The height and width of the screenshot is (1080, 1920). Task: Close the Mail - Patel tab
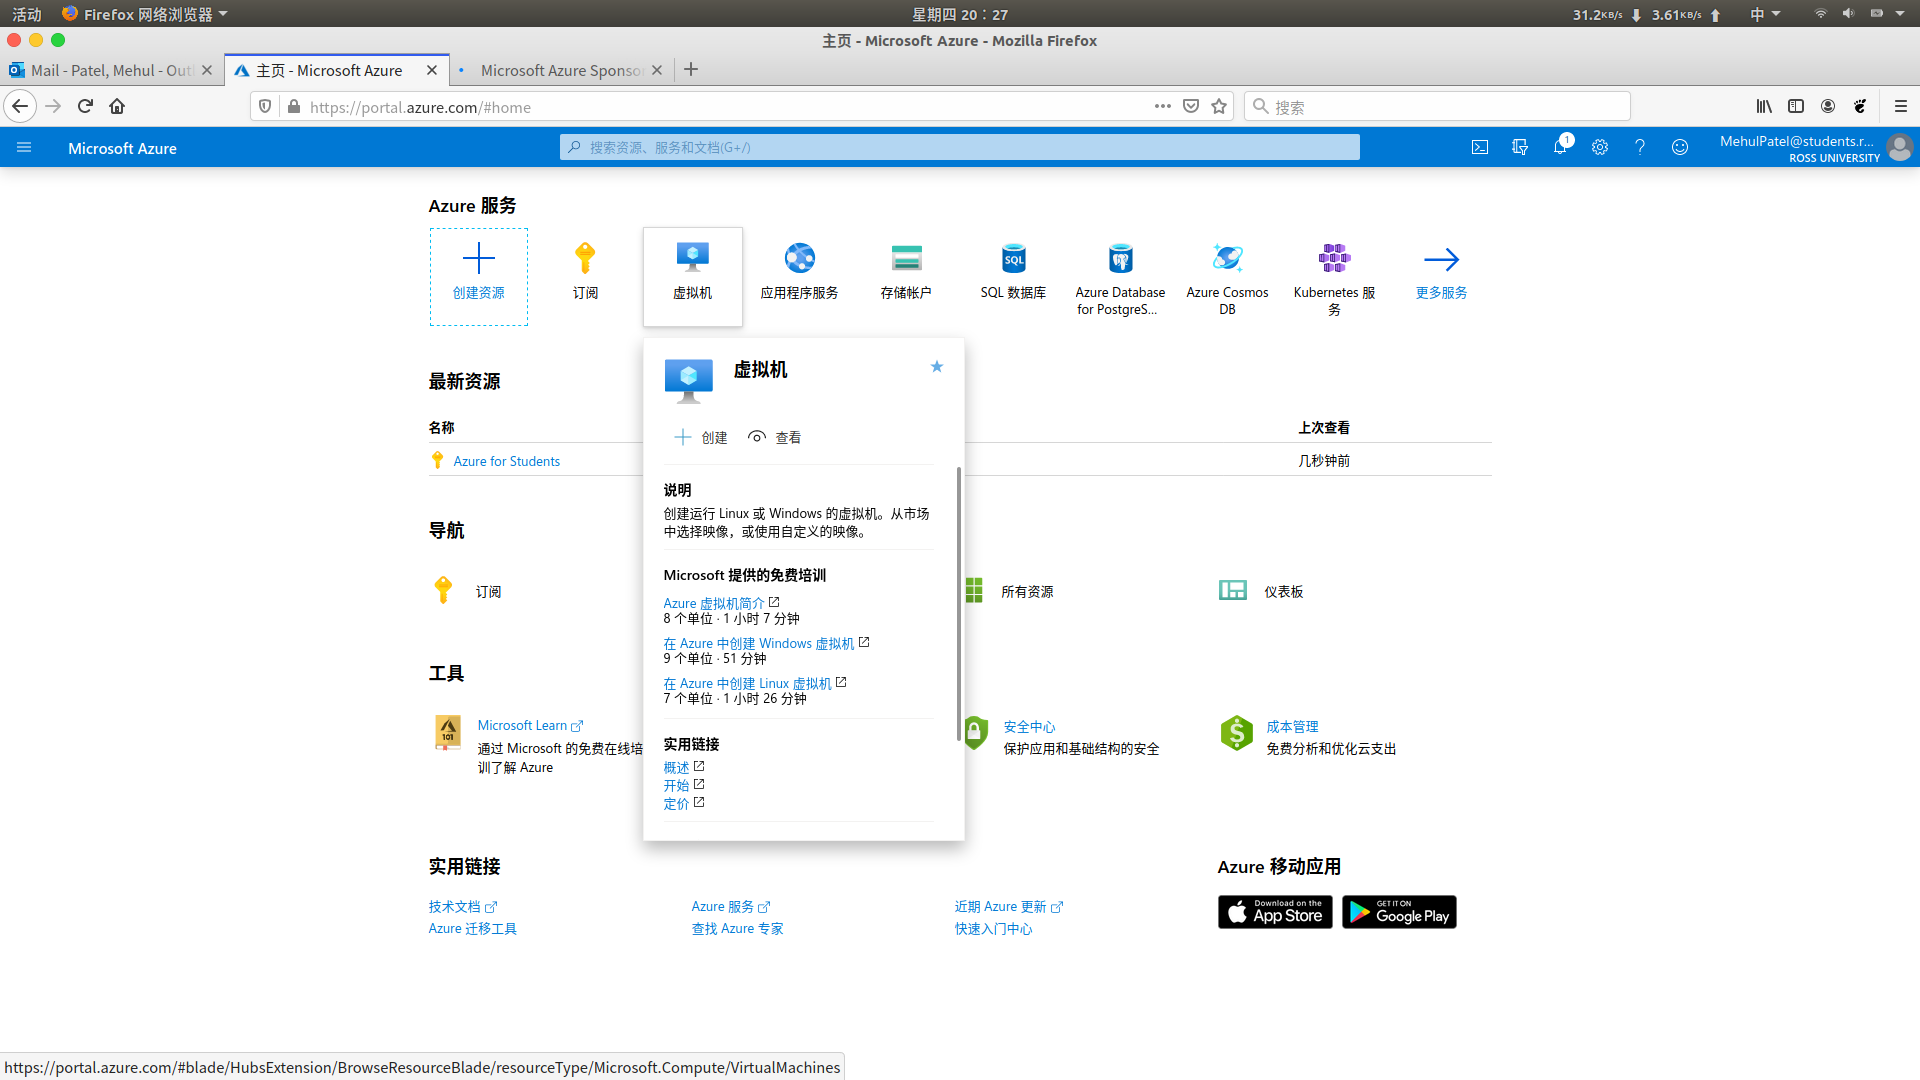pos(207,70)
